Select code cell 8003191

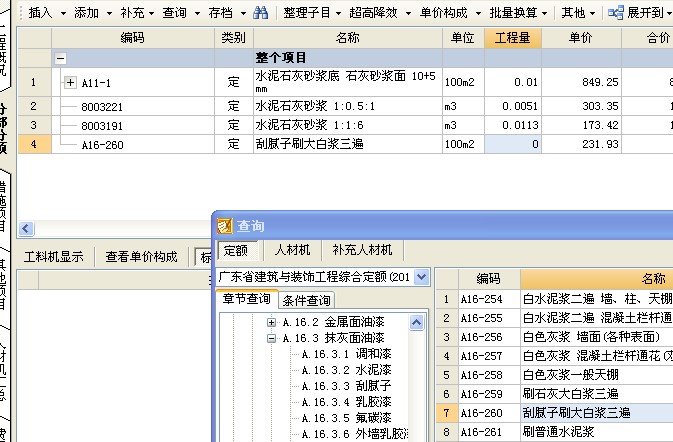coord(133,125)
